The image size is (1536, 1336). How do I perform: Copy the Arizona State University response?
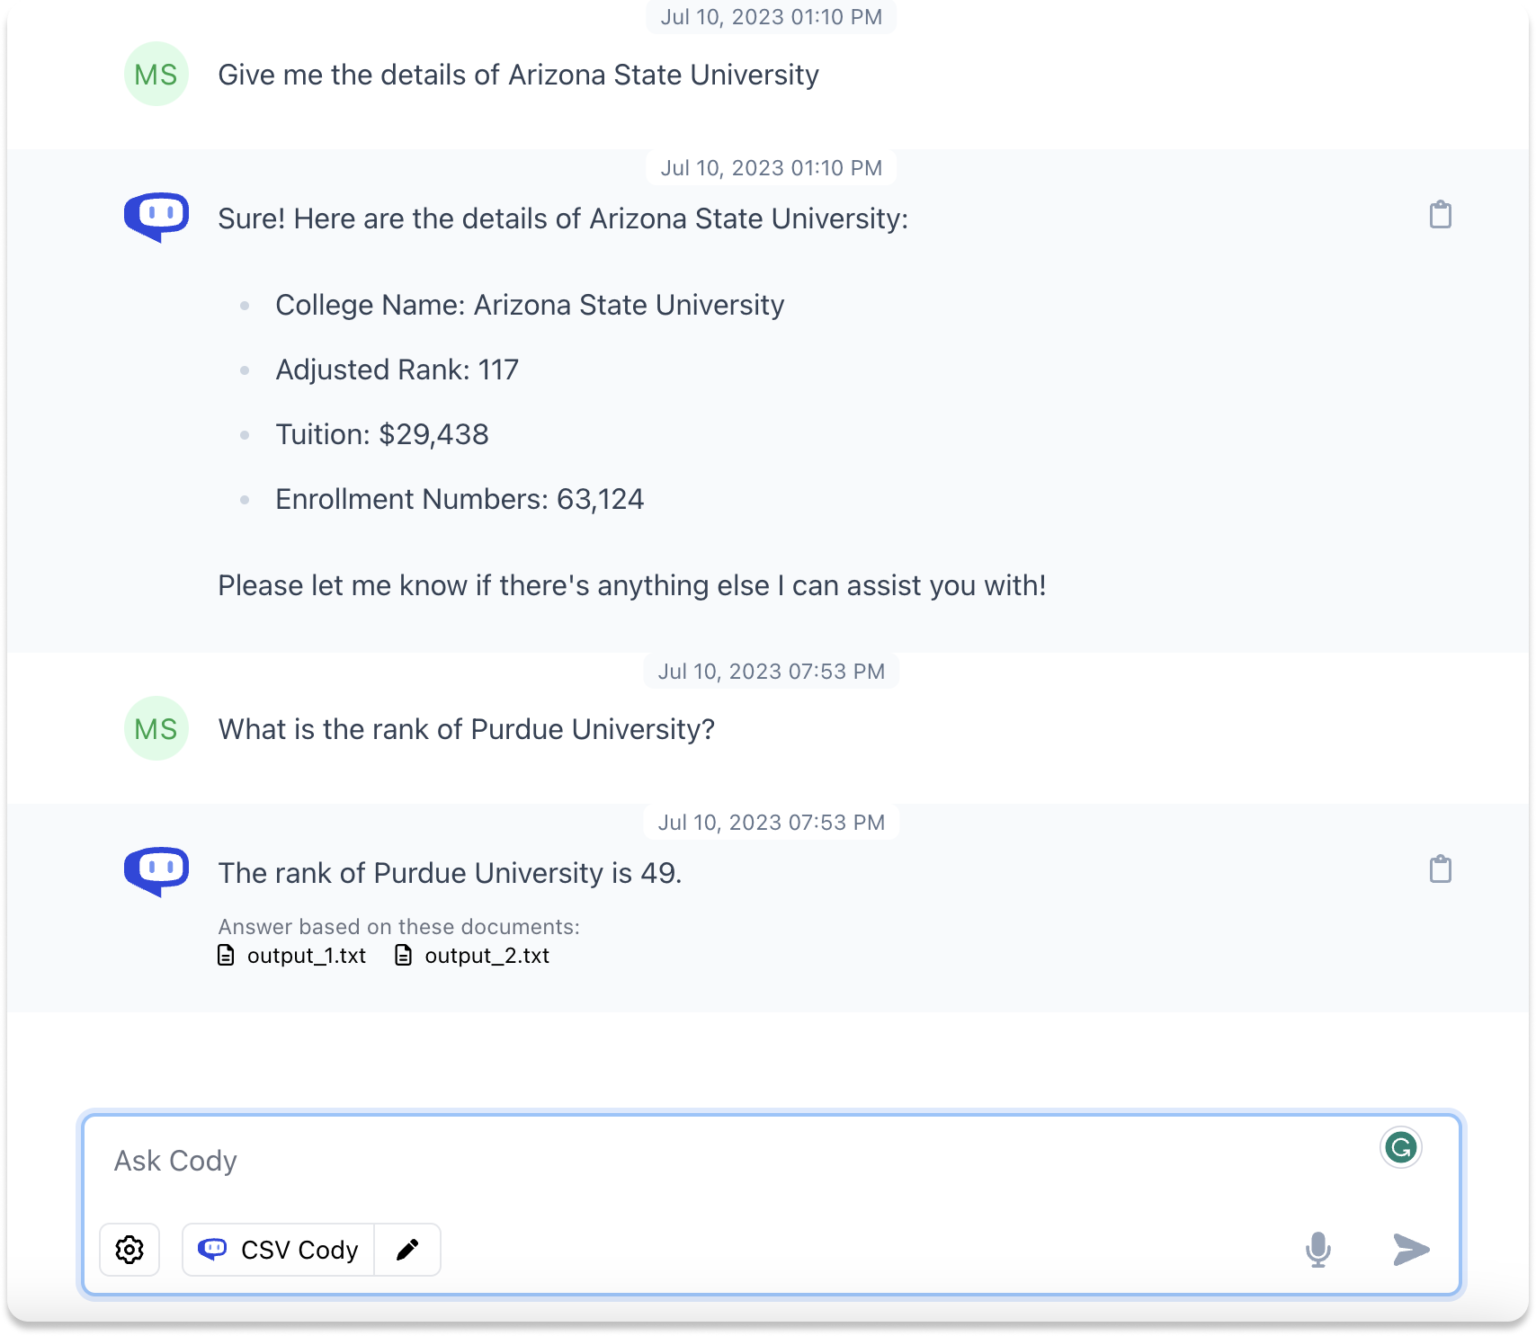pos(1440,215)
